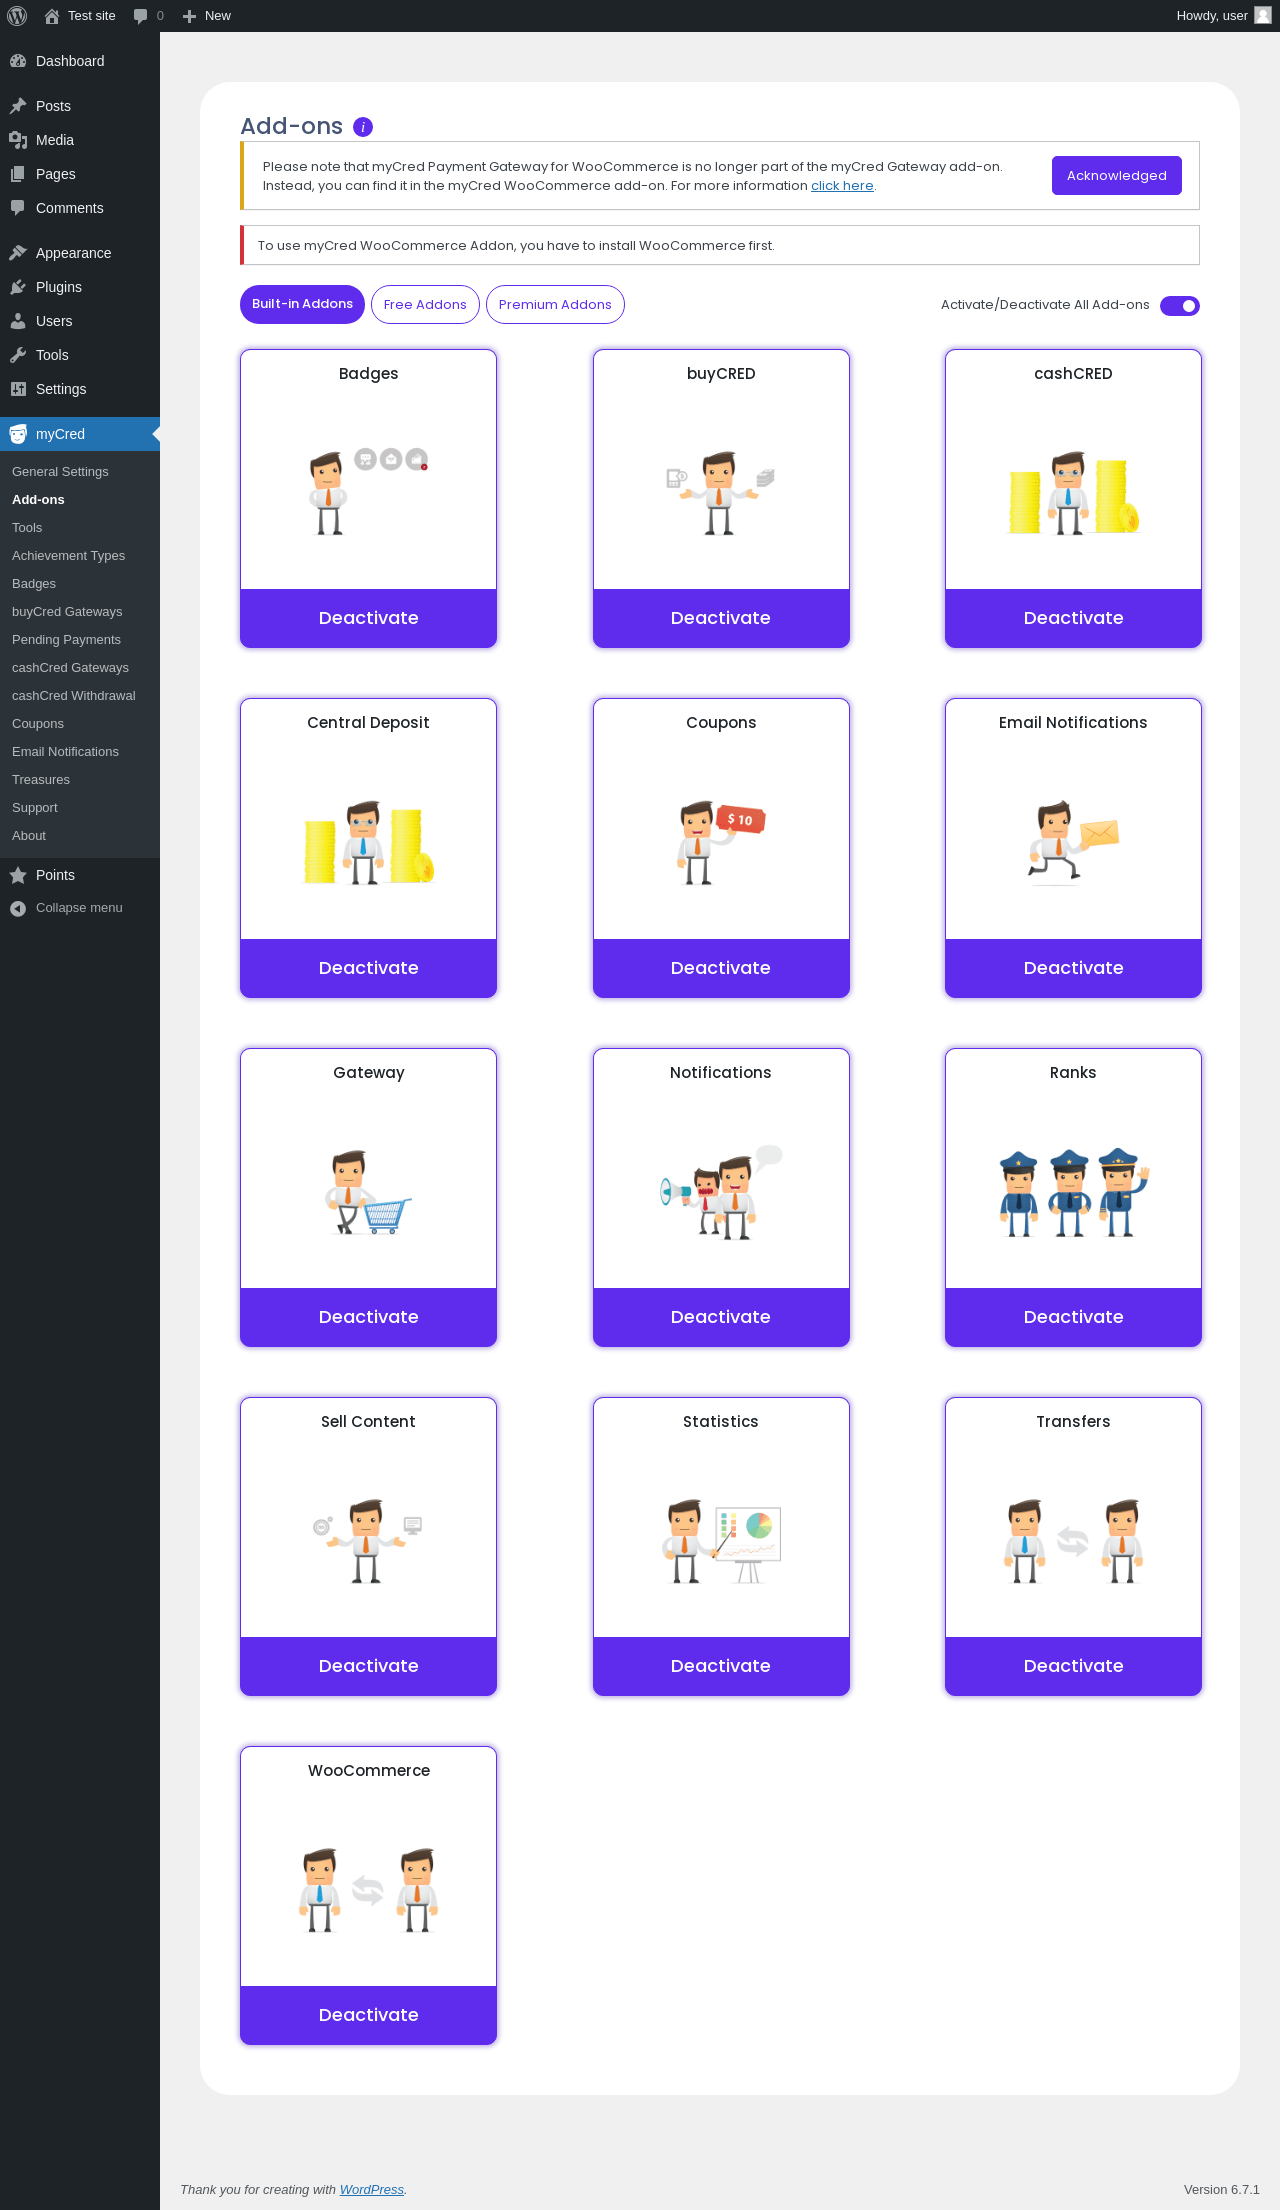Deactivate the Notifications add-on
Image resolution: width=1280 pixels, height=2210 pixels.
pos(721,1317)
